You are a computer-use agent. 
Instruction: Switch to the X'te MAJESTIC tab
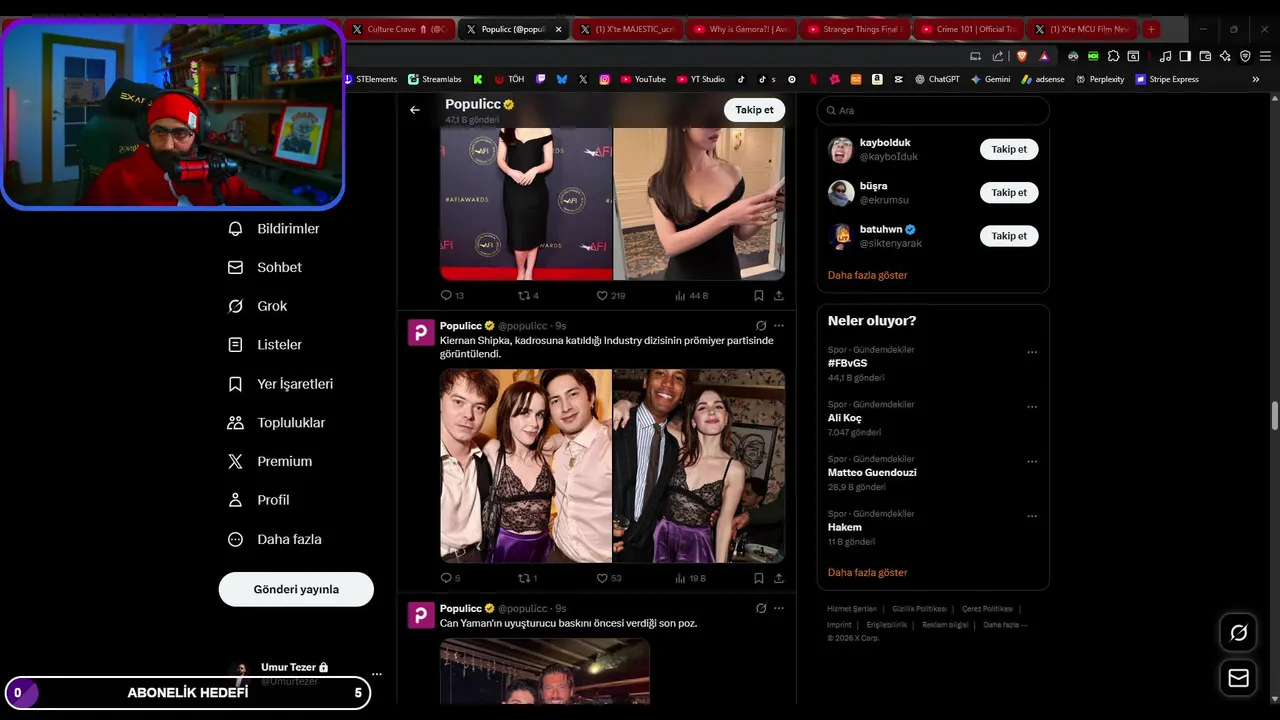click(628, 29)
